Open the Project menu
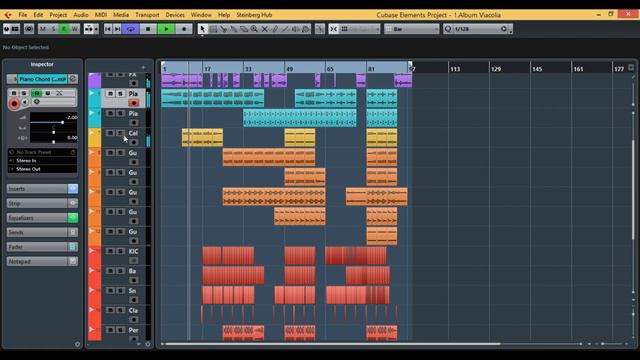640x360 pixels. [x=58, y=15]
